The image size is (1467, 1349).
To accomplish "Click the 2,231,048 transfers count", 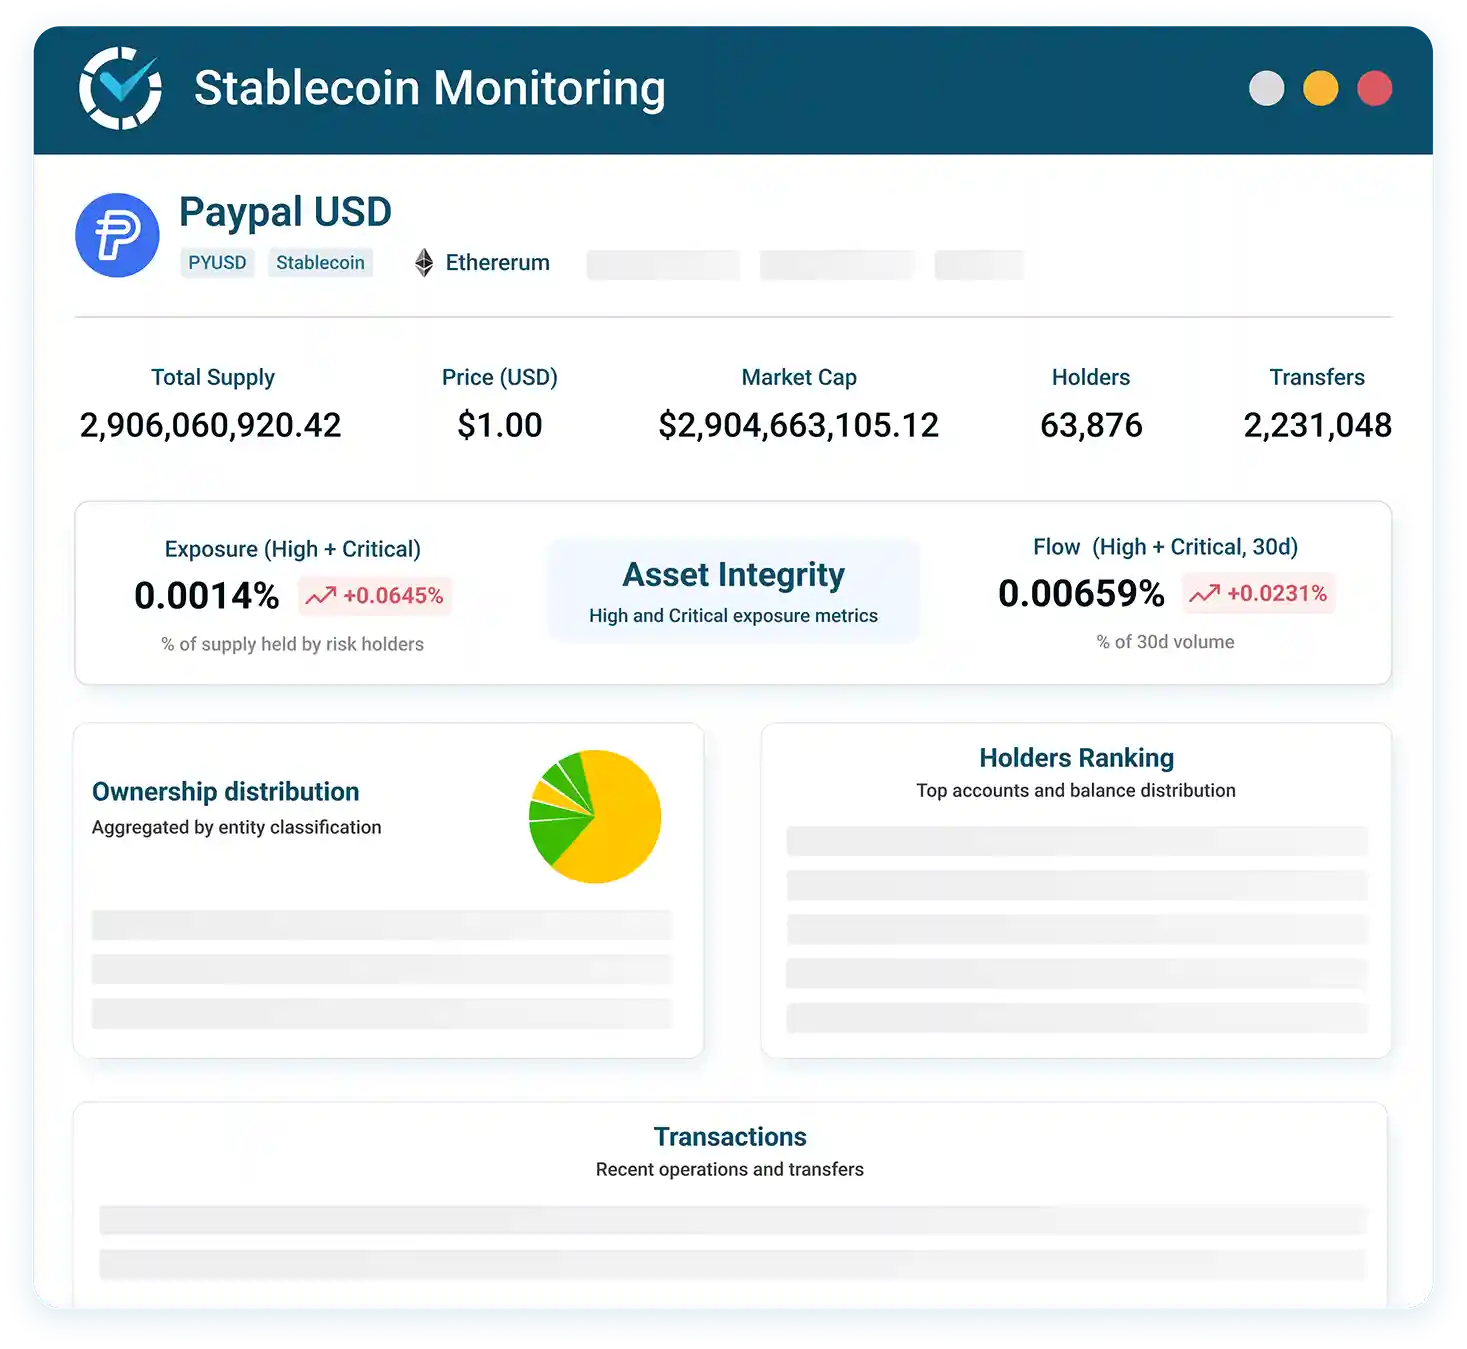I will click(1317, 426).
